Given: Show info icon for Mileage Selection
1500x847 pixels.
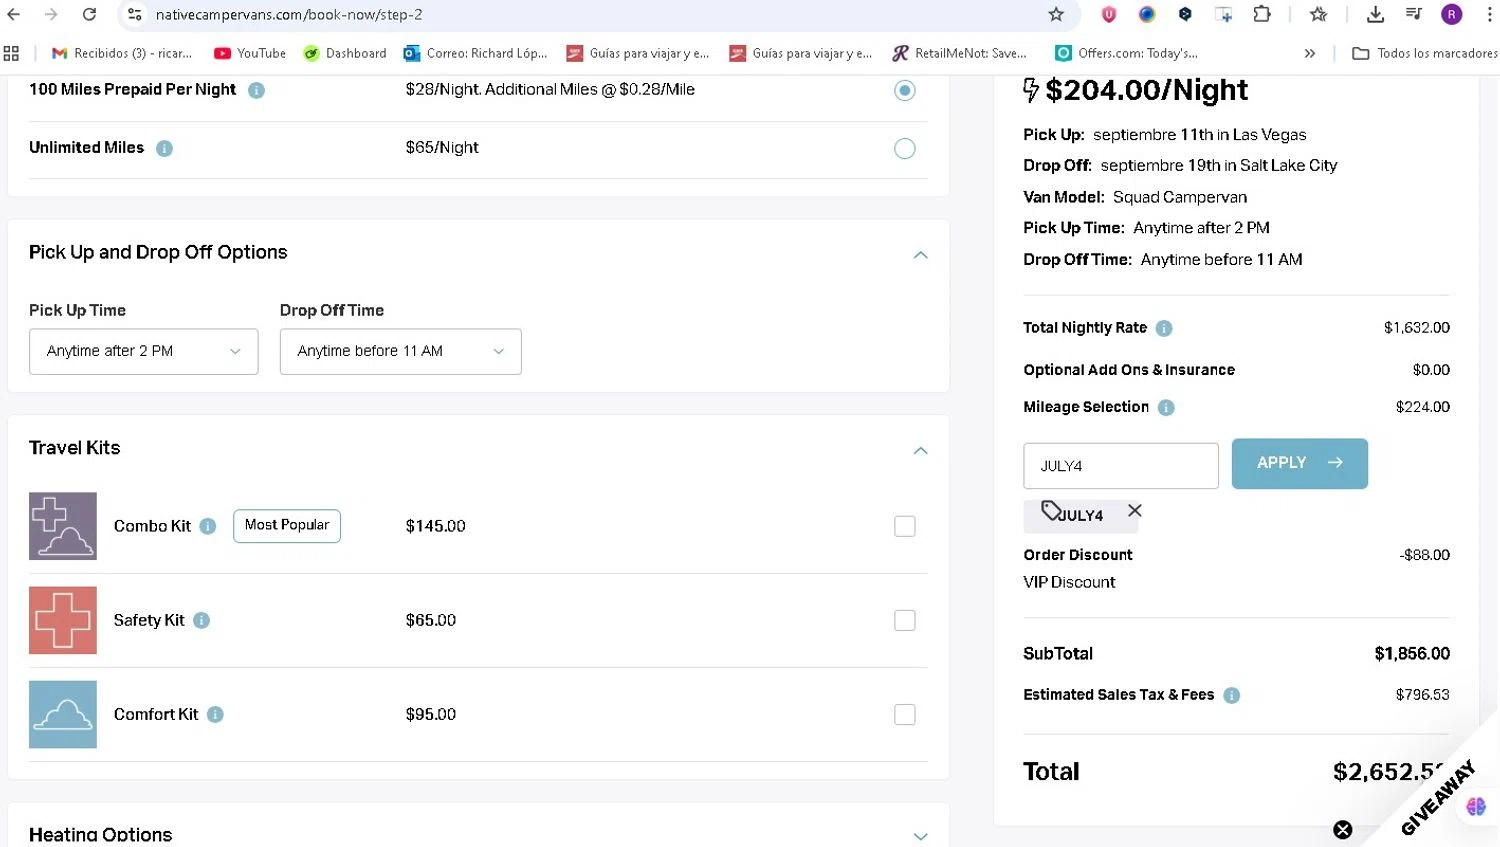Looking at the screenshot, I should pos(1166,407).
